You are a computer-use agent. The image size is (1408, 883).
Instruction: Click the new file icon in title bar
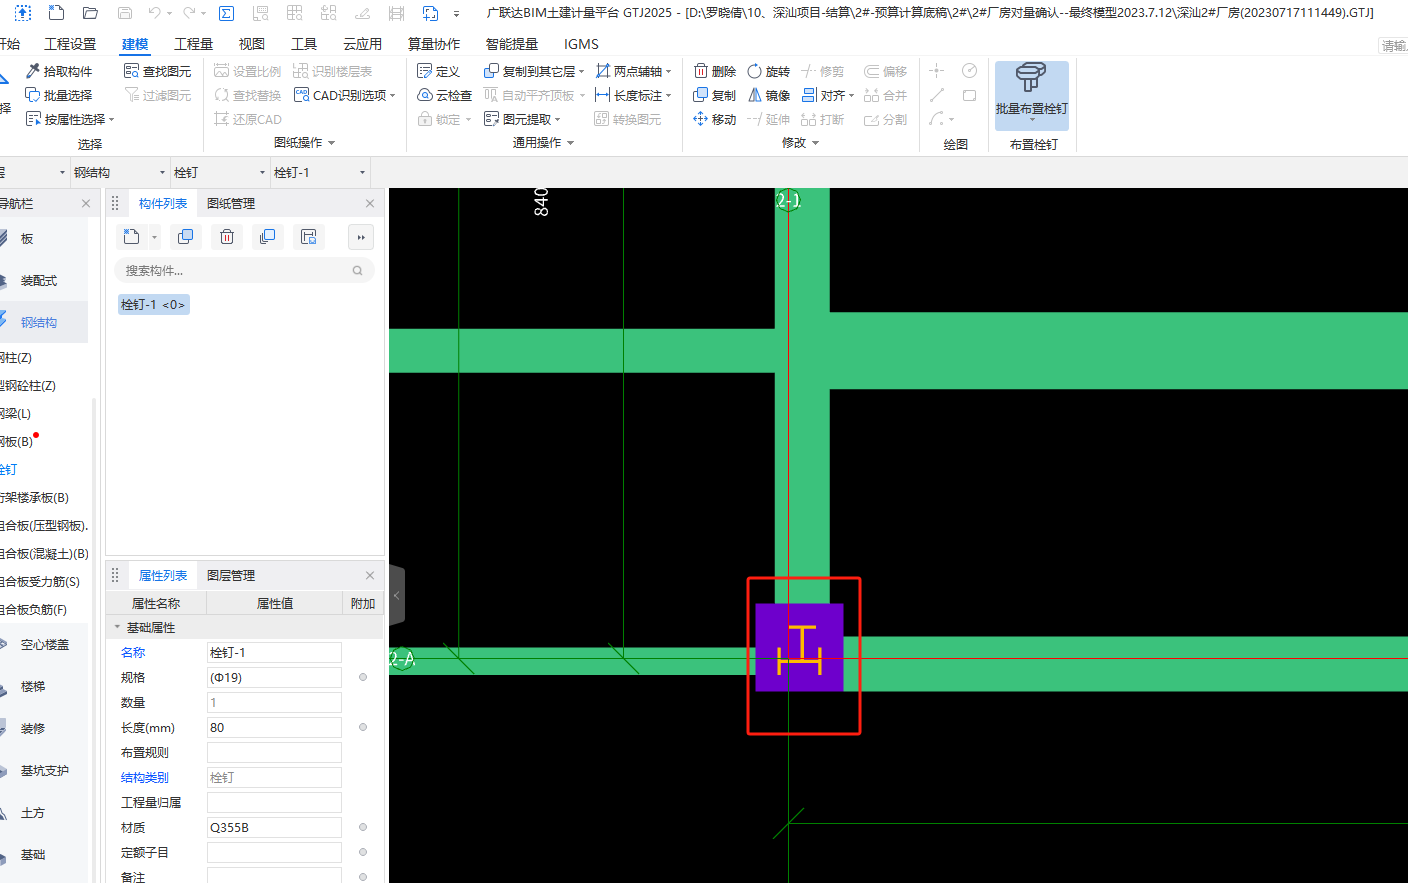coord(57,13)
